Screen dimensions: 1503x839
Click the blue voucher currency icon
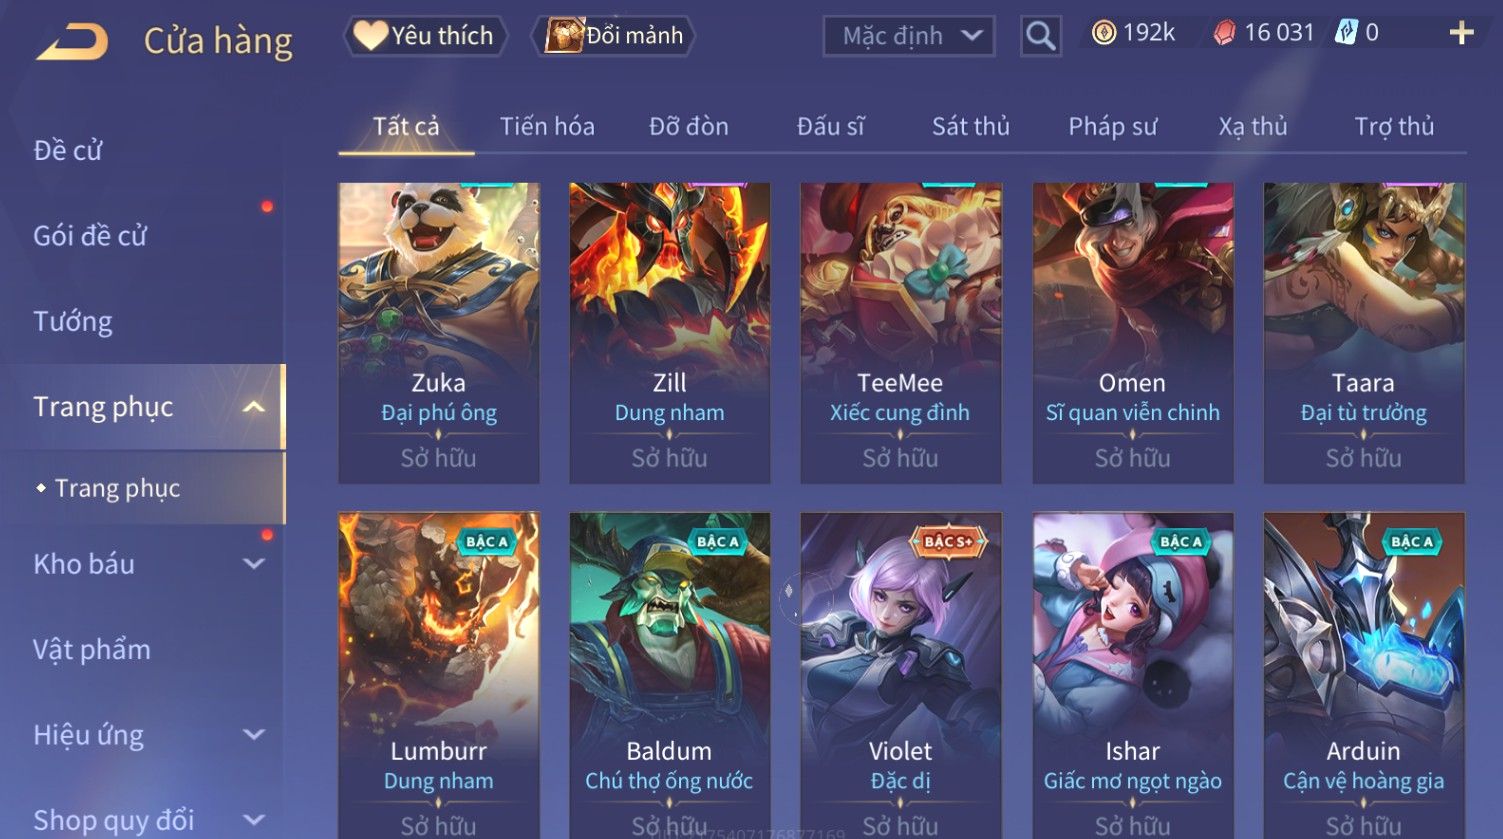click(1347, 33)
